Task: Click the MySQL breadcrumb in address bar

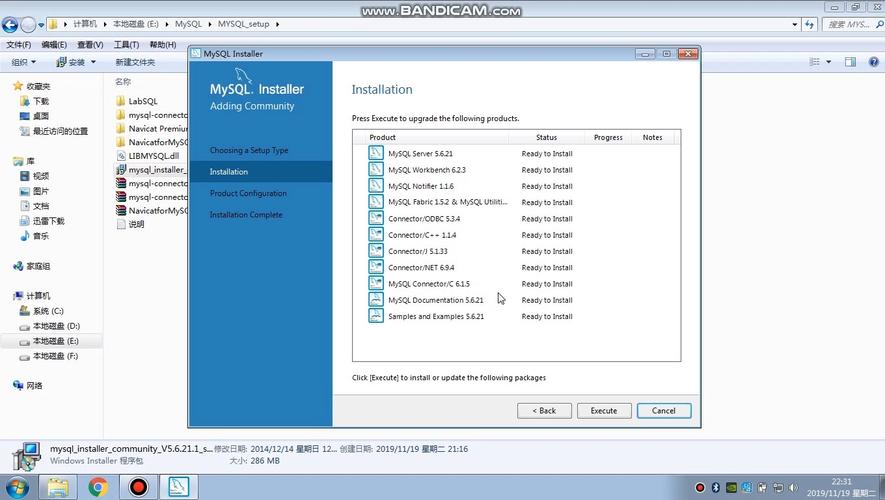Action: tap(188, 24)
